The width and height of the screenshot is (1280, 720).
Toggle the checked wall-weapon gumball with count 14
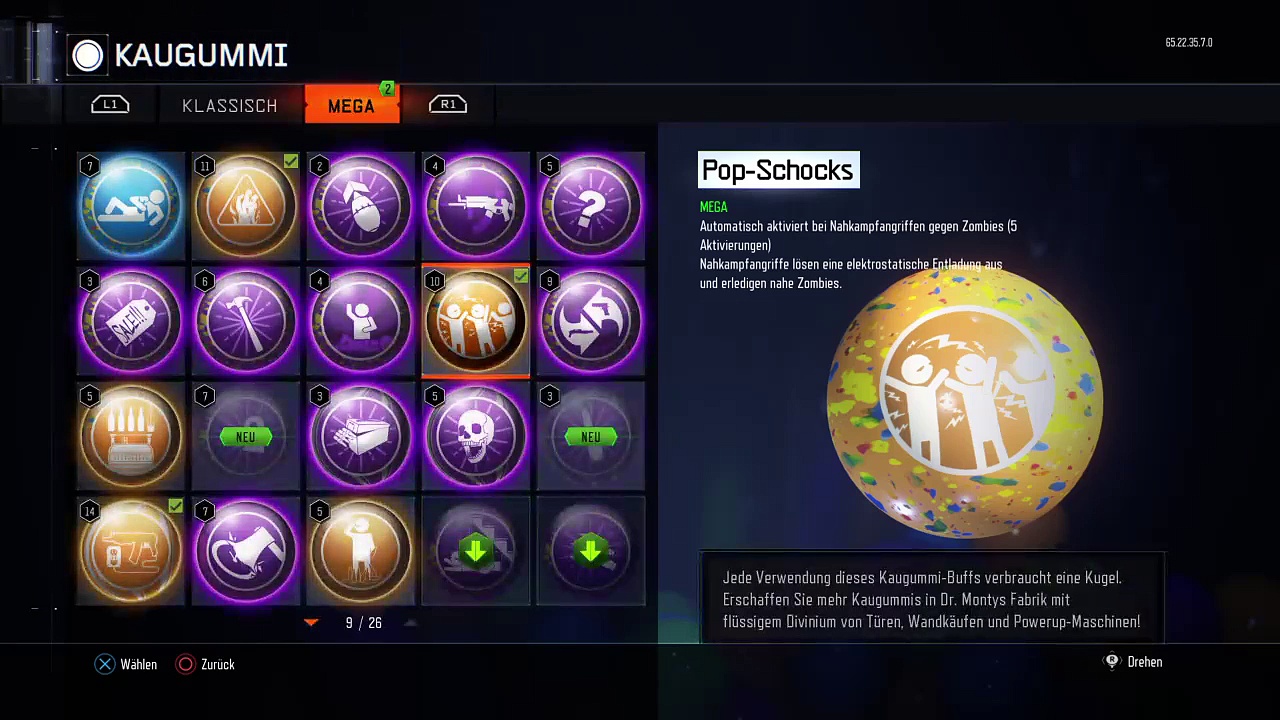click(x=131, y=552)
